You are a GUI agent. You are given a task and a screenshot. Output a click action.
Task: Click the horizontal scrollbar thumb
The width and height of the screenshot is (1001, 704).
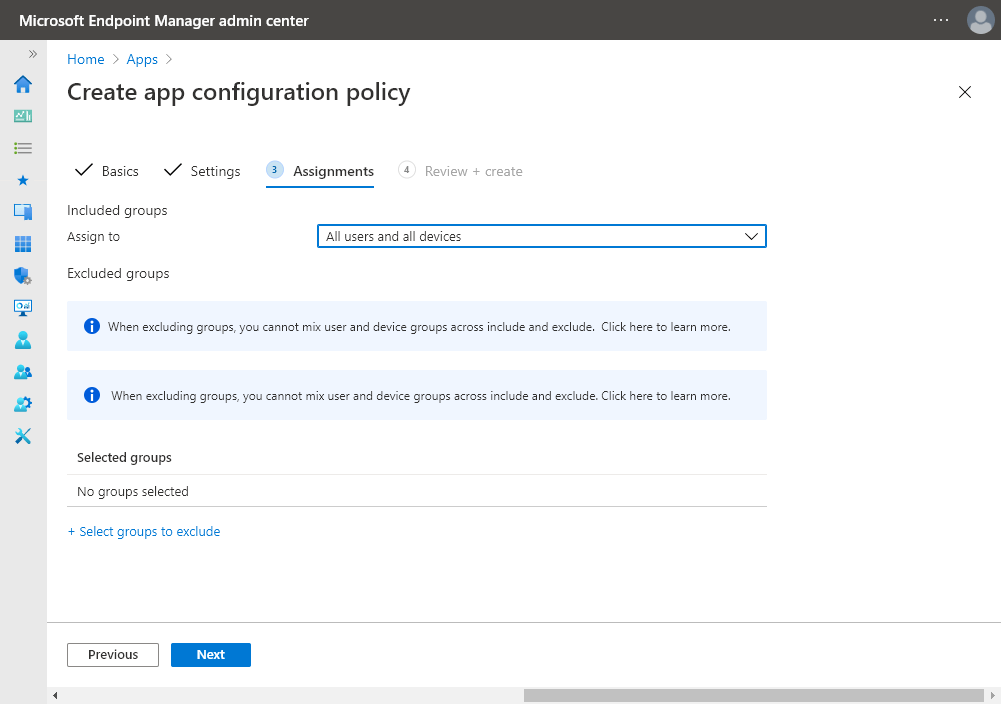[x=753, y=695]
